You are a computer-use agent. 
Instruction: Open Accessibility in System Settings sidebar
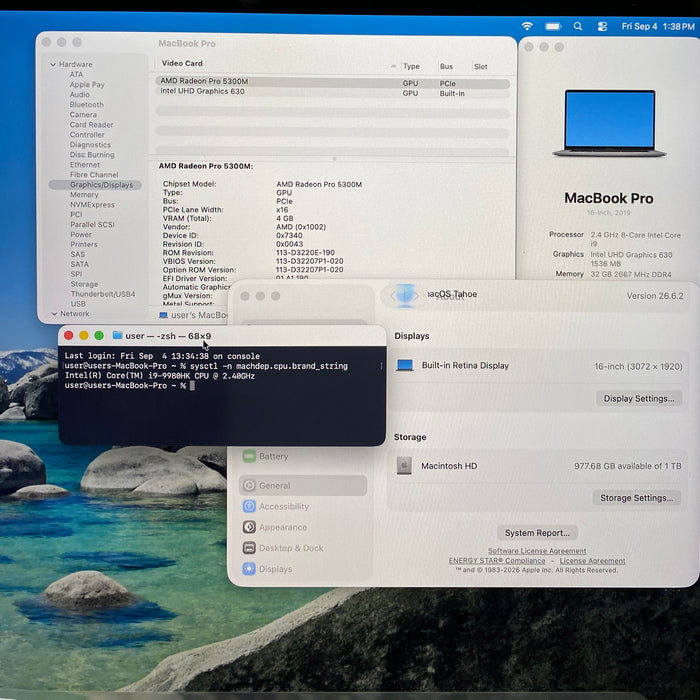(x=303, y=506)
